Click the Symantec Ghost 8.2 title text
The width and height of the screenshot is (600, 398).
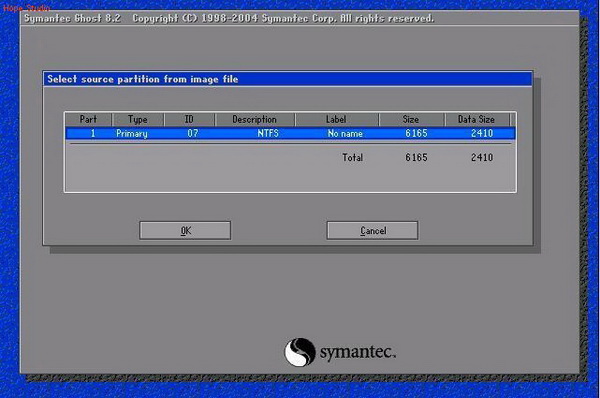(x=72, y=18)
